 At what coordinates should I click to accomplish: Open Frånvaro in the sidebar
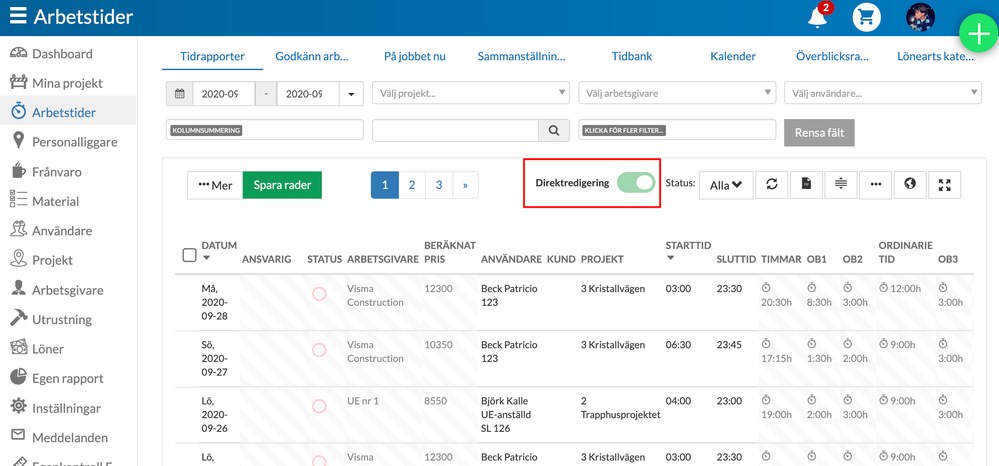click(x=57, y=172)
